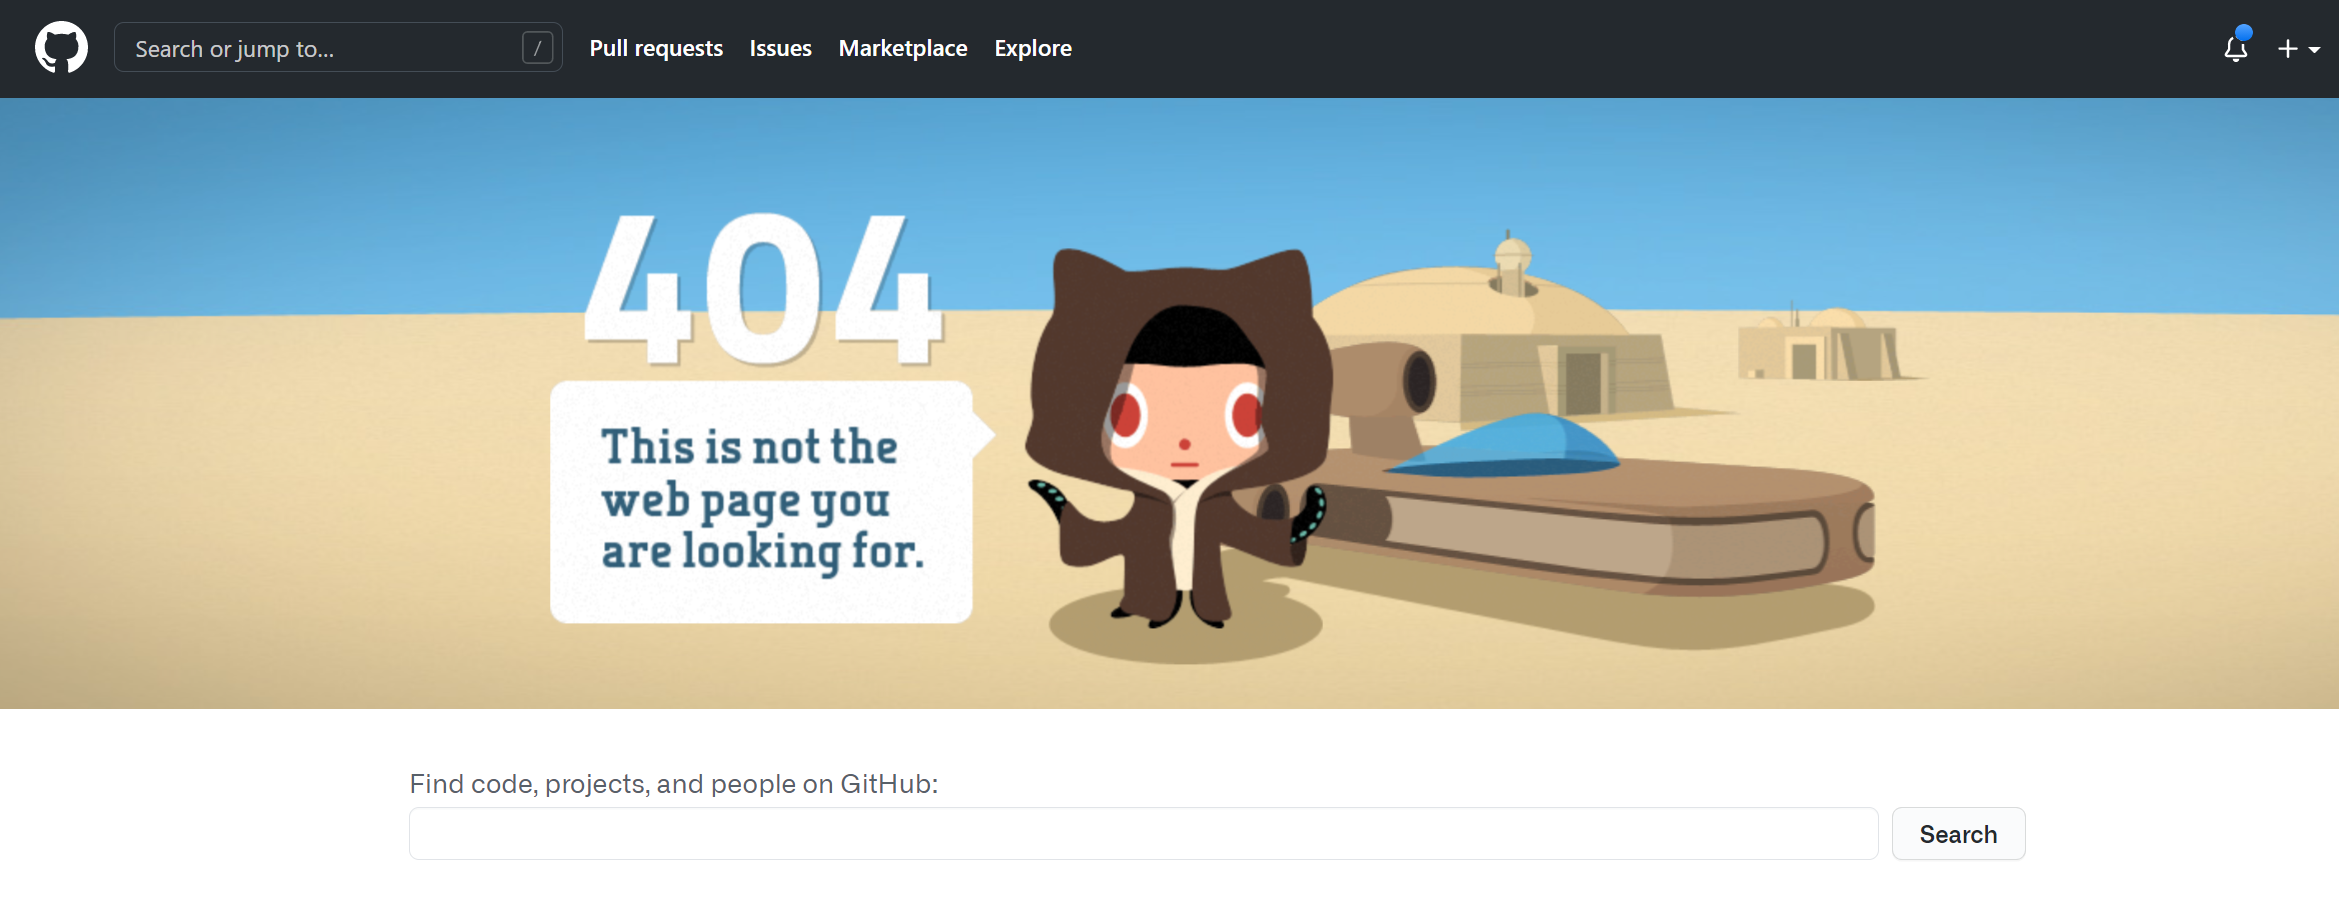View notifications via the bell icon
Viewport: 2339px width, 910px height.
point(2236,47)
